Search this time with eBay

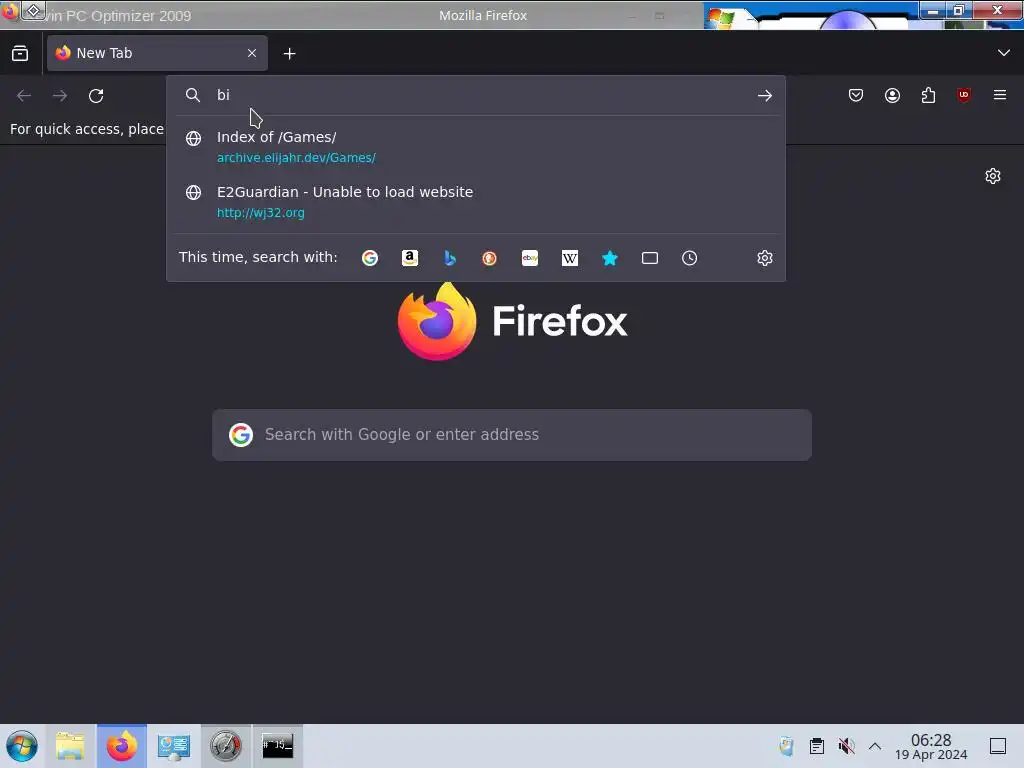[530, 258]
